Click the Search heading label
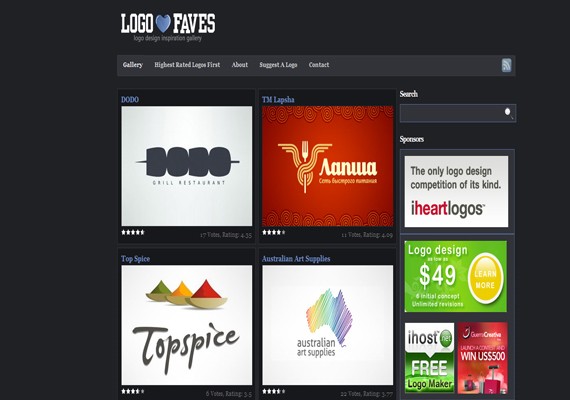The width and height of the screenshot is (570, 400). pyautogui.click(x=409, y=94)
